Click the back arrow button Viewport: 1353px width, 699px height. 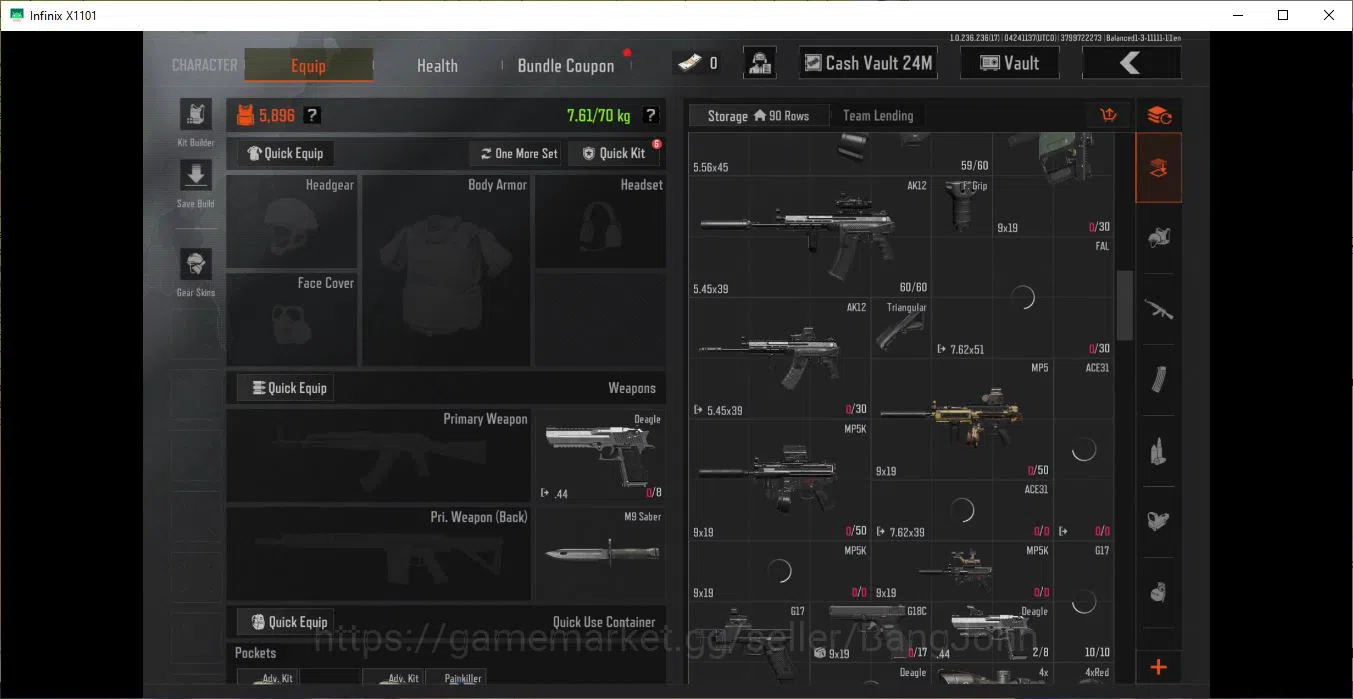coord(1131,63)
